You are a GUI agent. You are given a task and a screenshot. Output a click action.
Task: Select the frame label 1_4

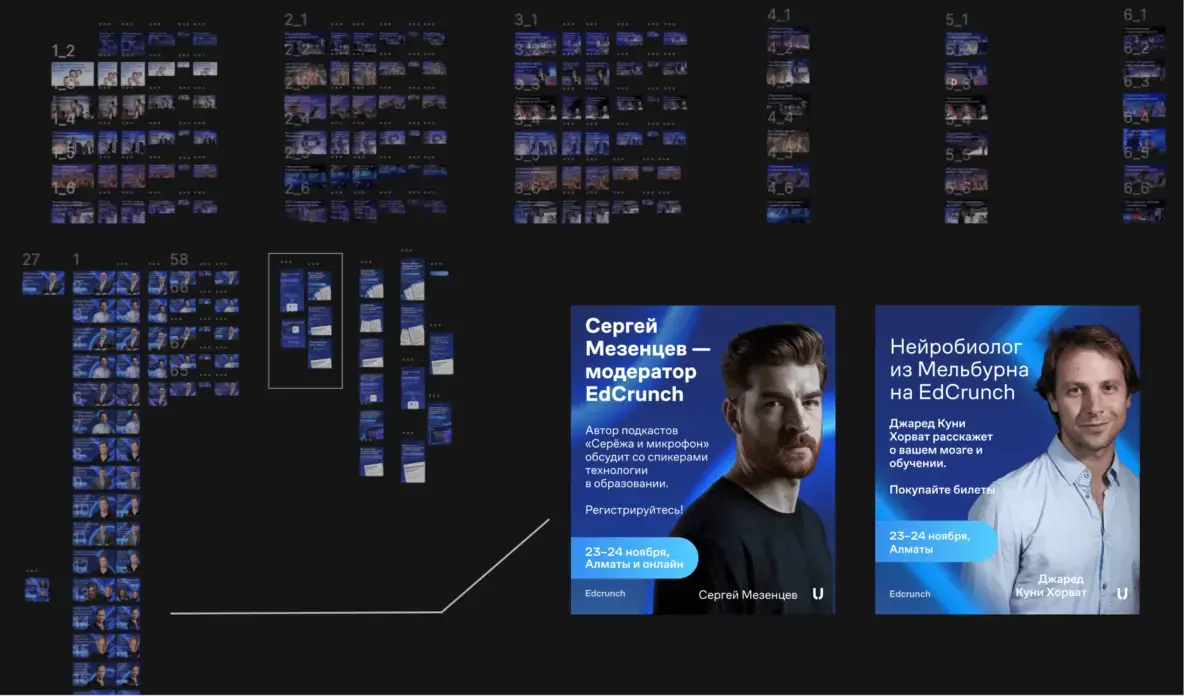[x=63, y=119]
